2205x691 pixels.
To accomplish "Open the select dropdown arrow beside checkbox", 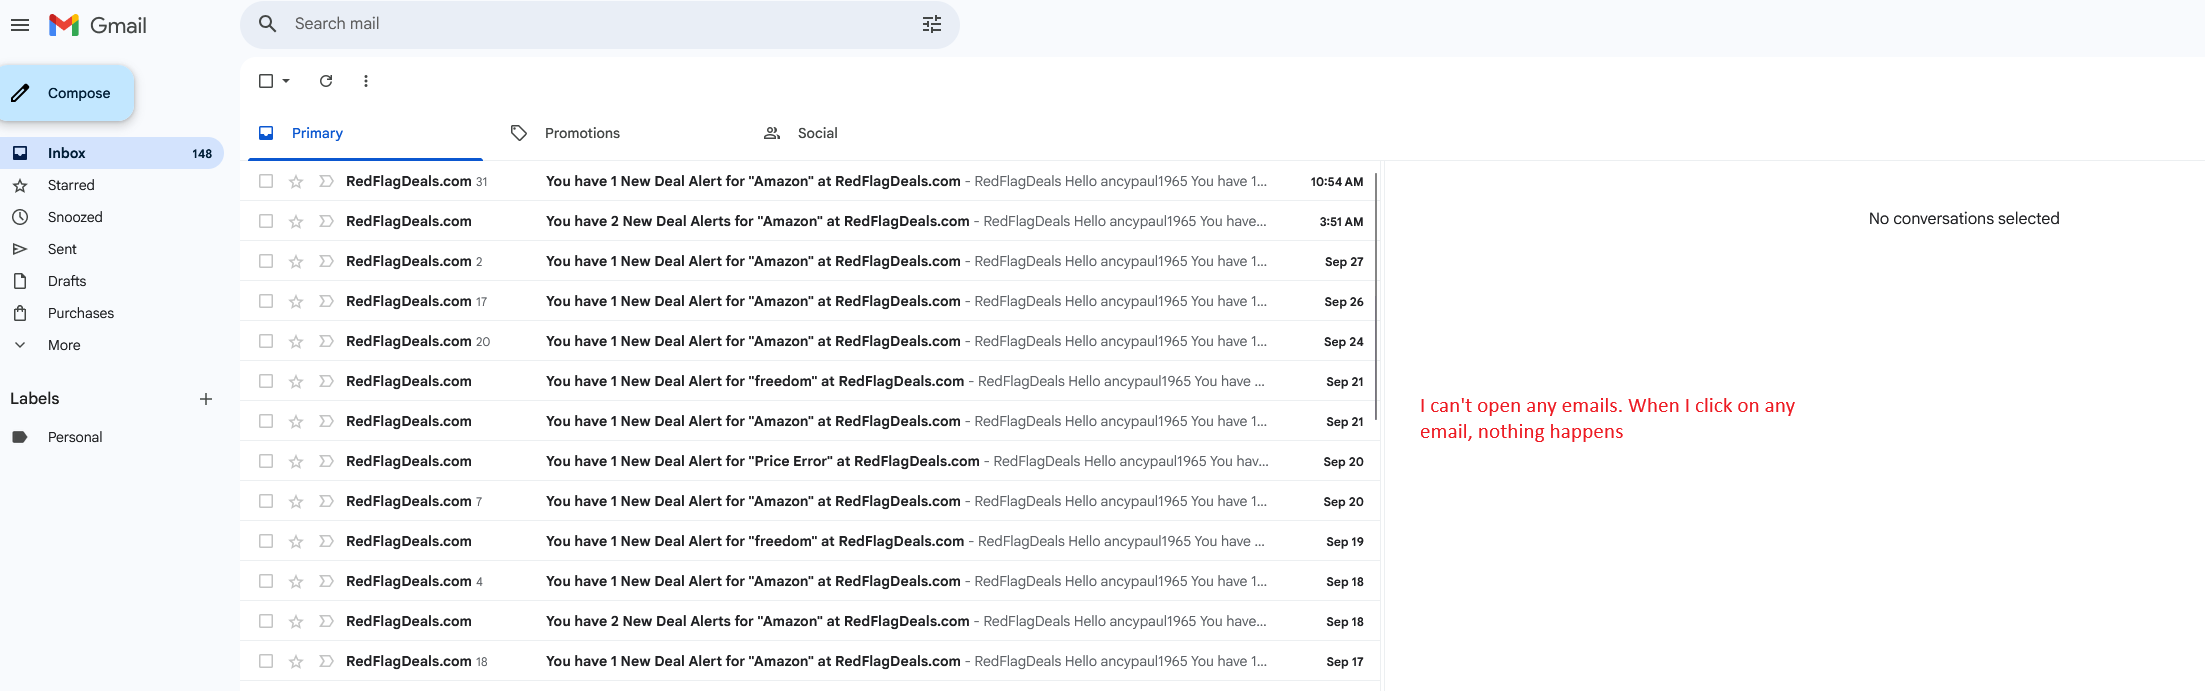I will (286, 81).
